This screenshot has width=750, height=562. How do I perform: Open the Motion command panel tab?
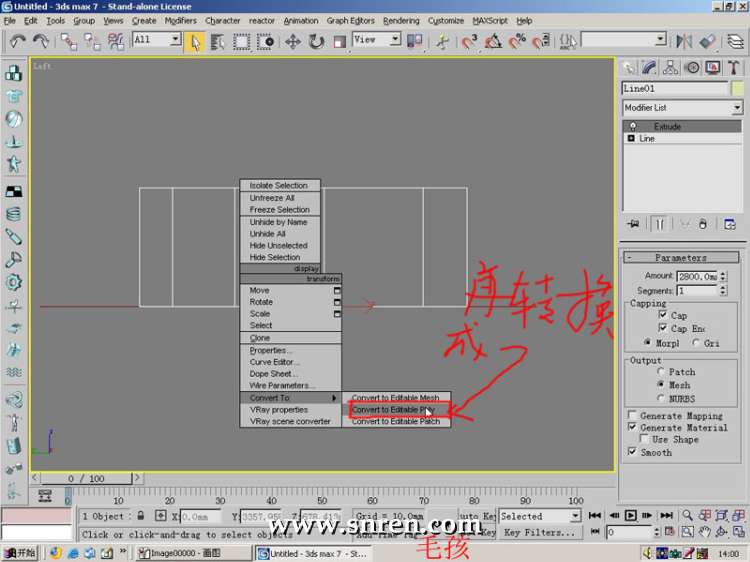692,67
